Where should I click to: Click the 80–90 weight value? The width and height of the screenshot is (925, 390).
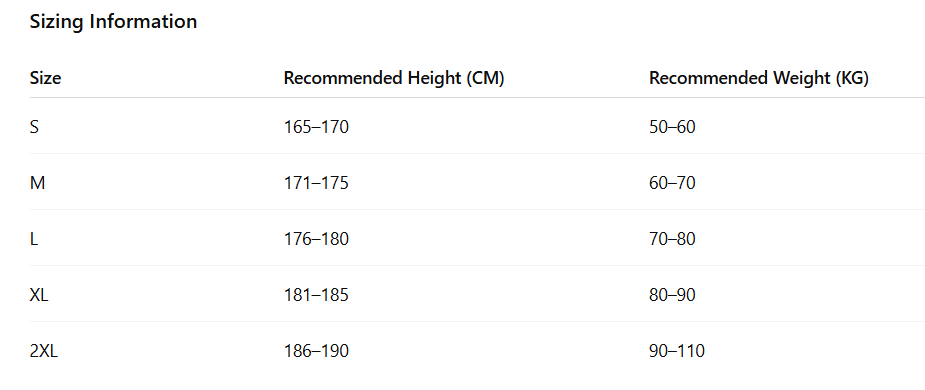point(672,295)
